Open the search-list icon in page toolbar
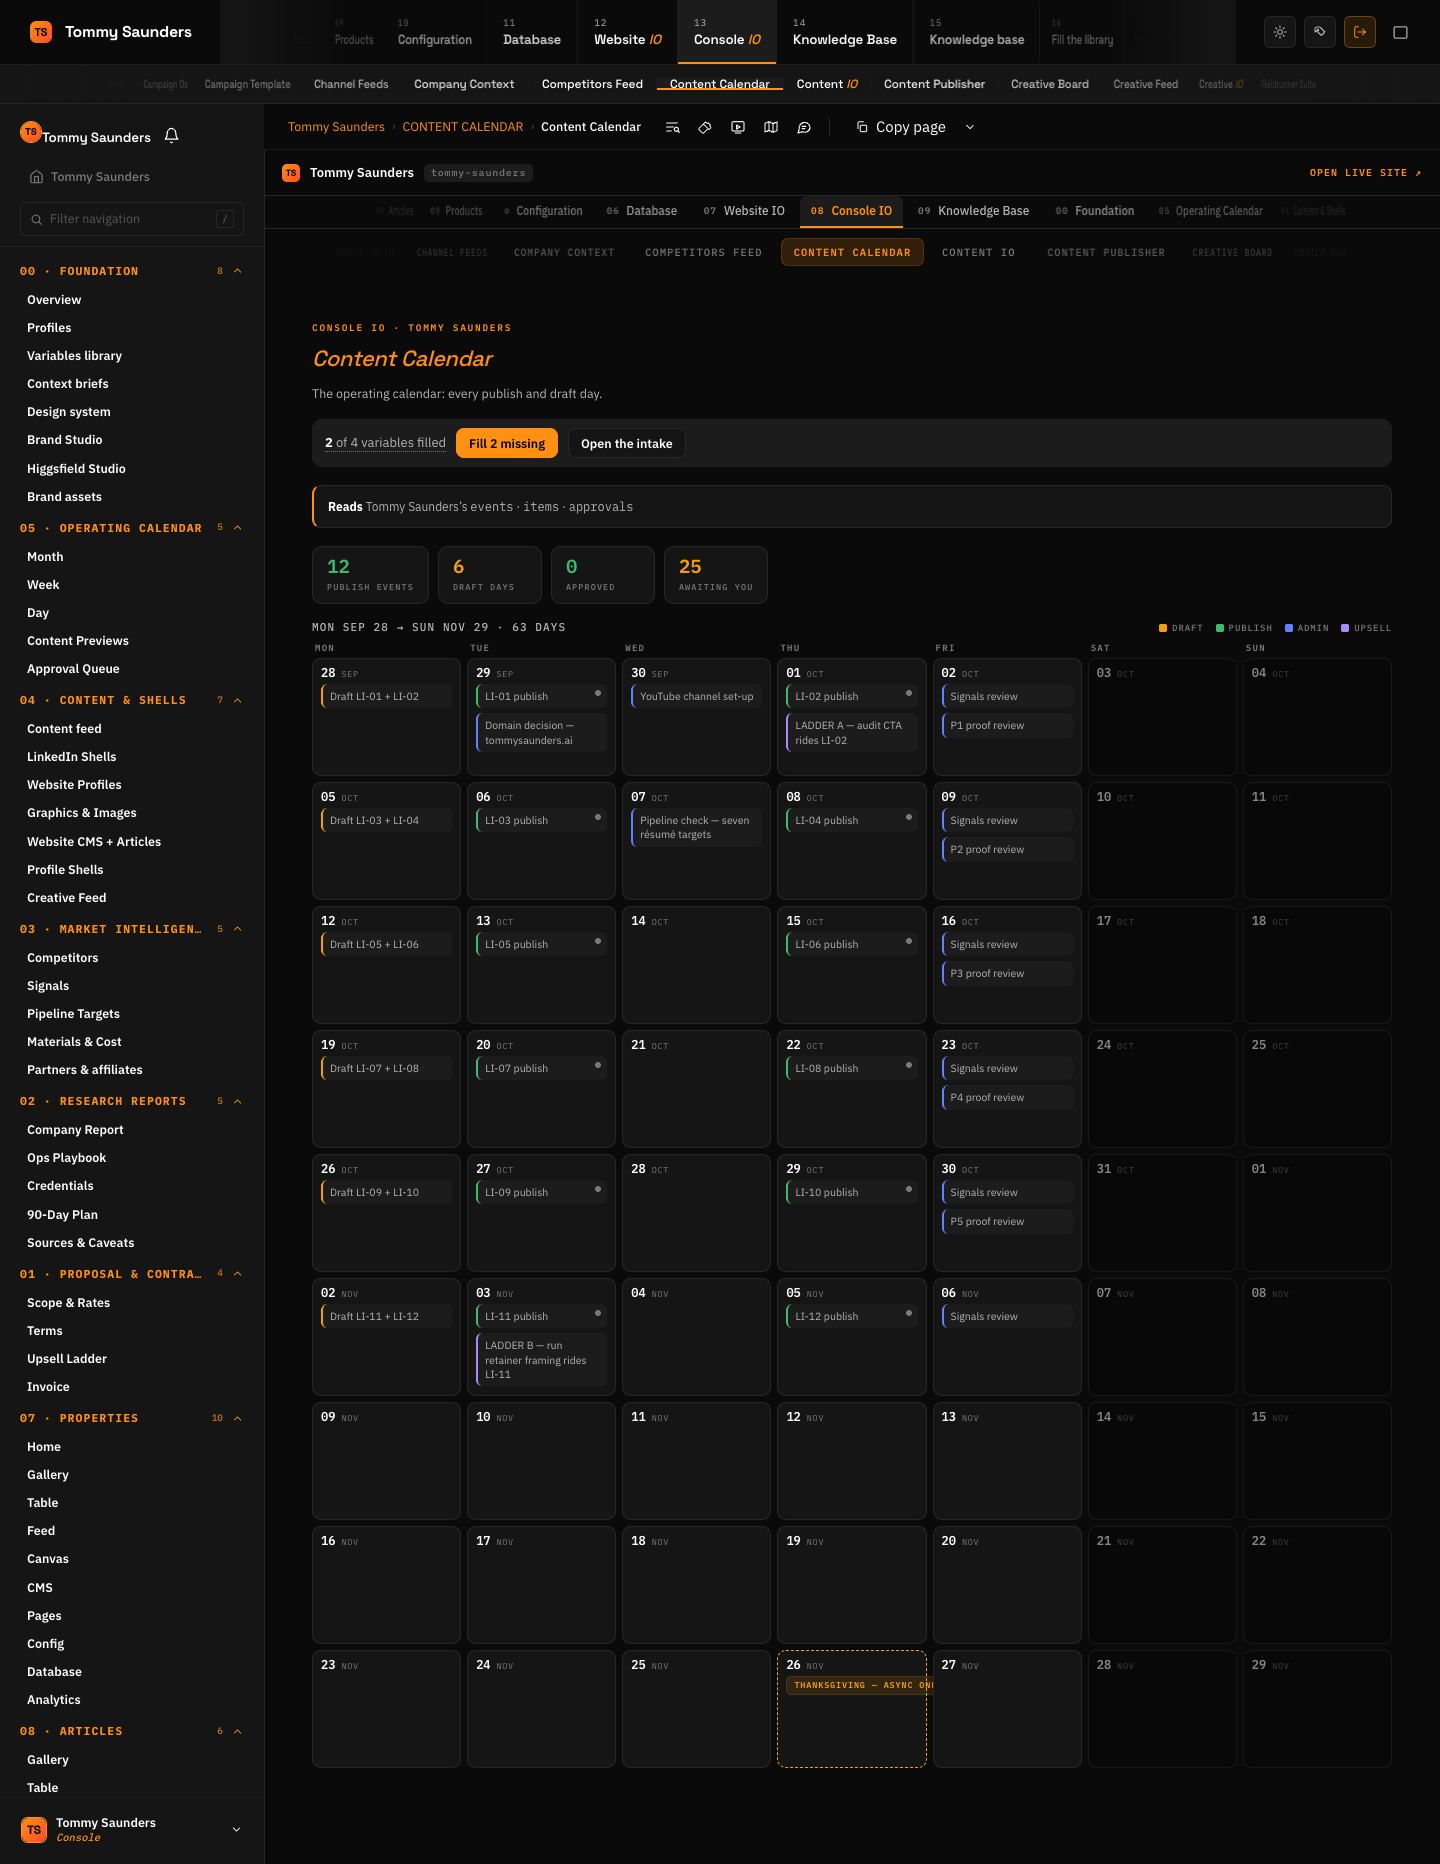This screenshot has height=1864, width=1440. [673, 127]
